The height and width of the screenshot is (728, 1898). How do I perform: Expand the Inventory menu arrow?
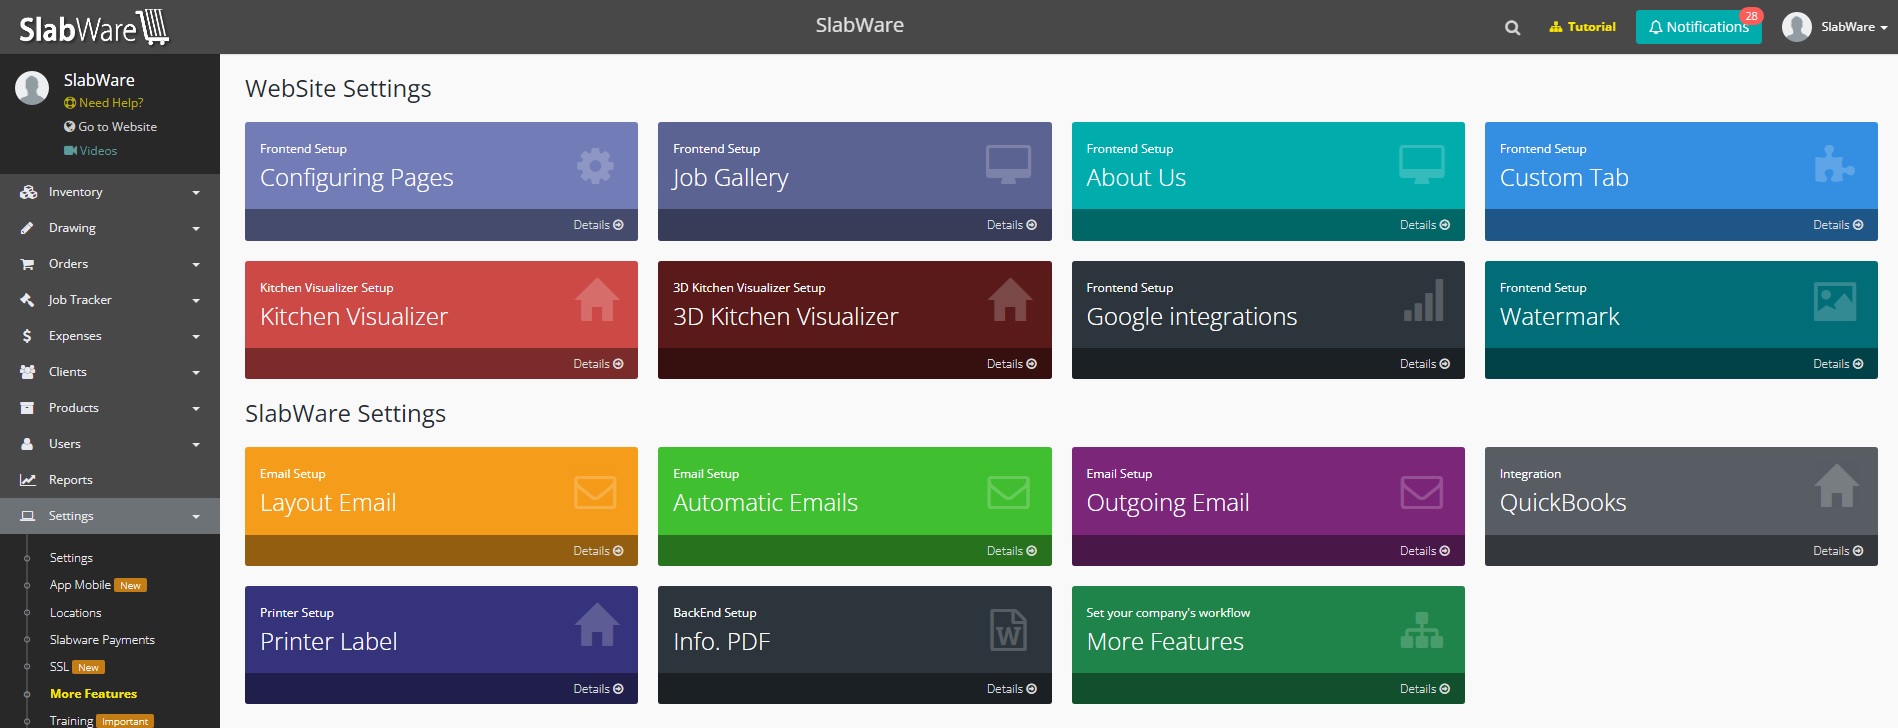[x=196, y=193]
